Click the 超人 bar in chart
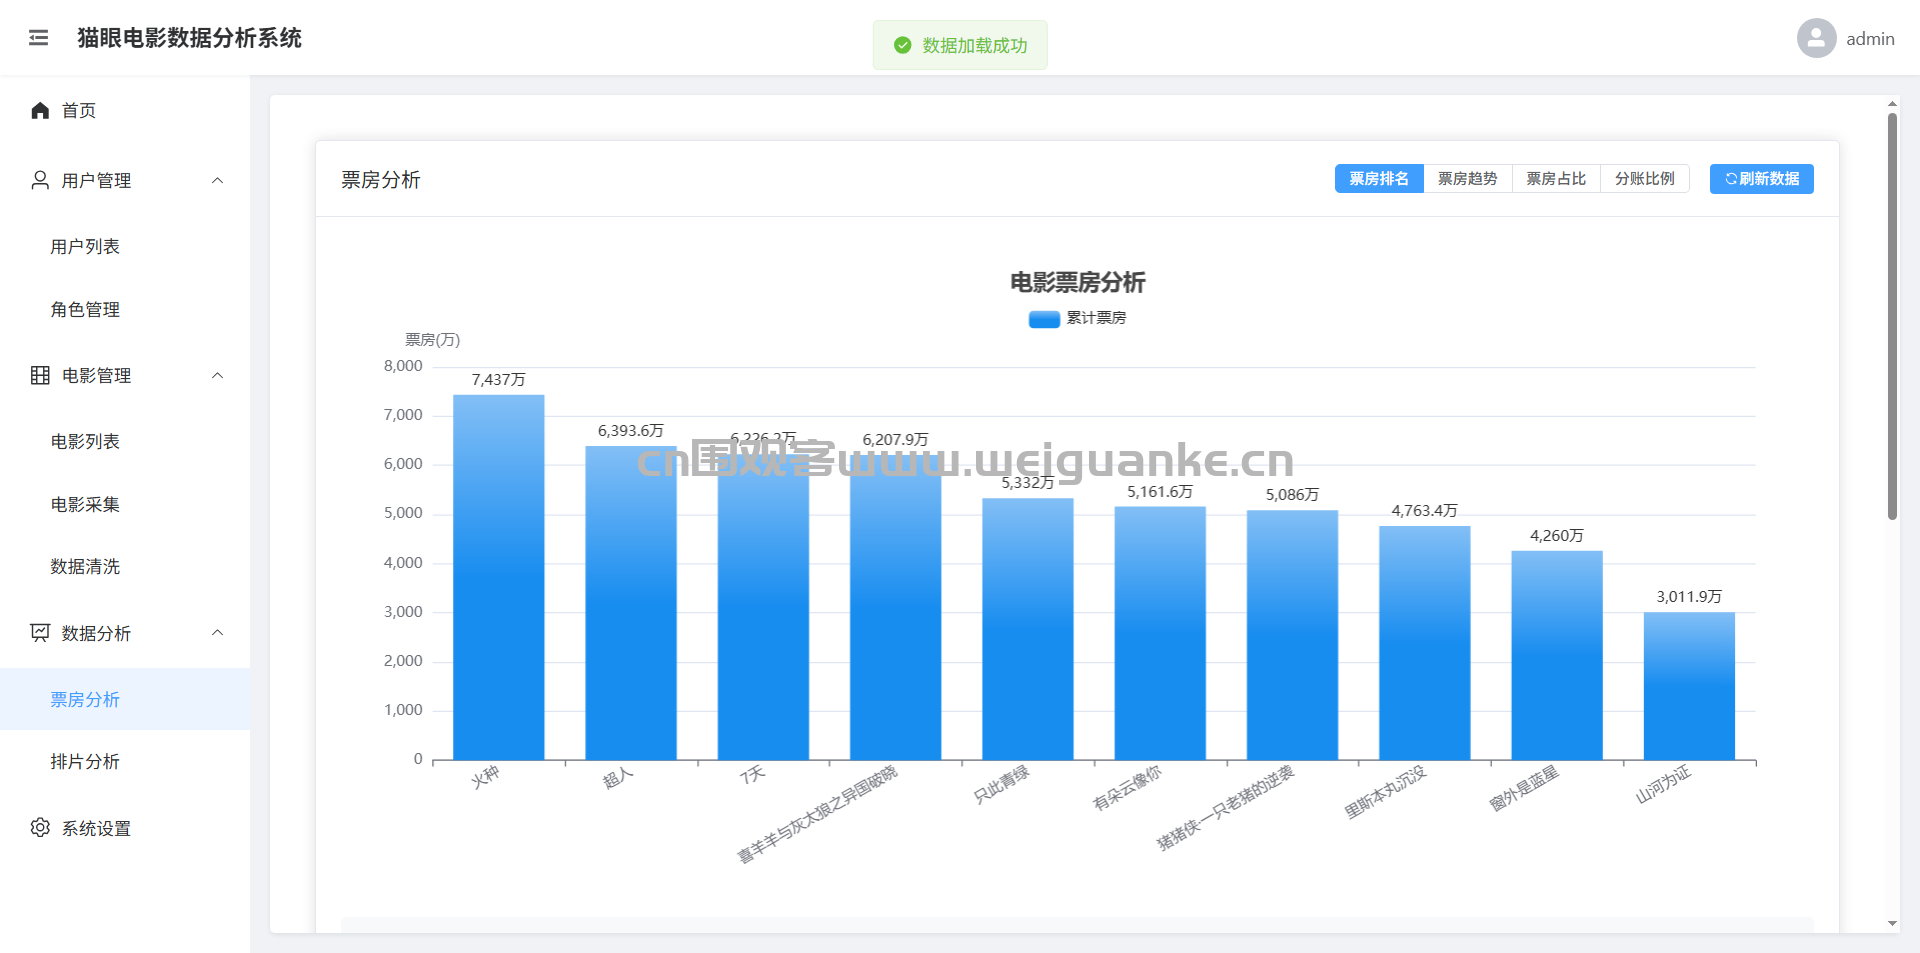Viewport: 1920px width, 953px height. (x=631, y=603)
